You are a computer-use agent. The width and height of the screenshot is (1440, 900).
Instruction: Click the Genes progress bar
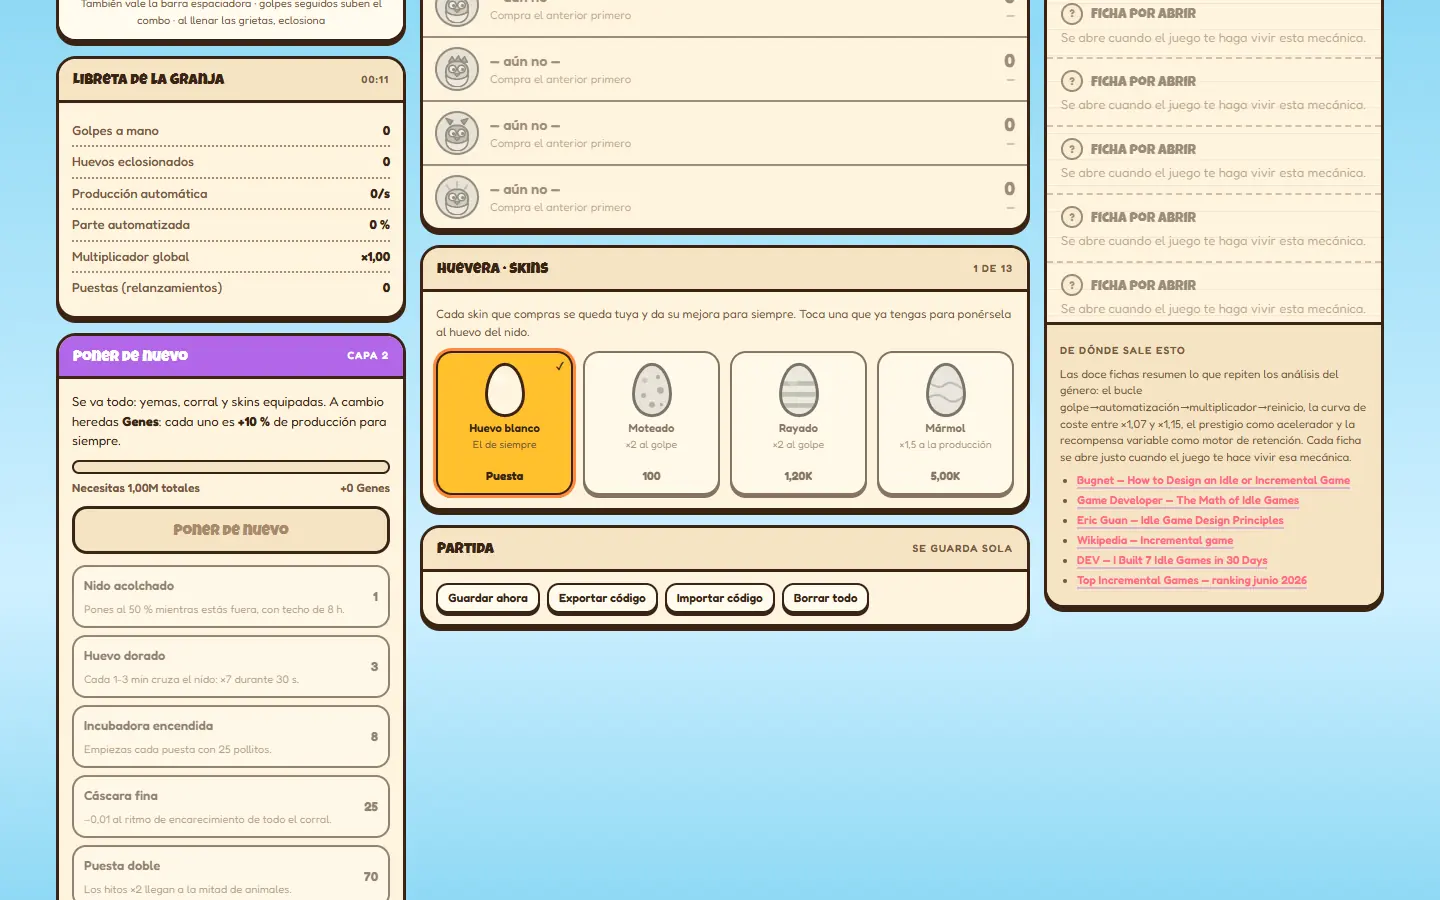pos(231,467)
